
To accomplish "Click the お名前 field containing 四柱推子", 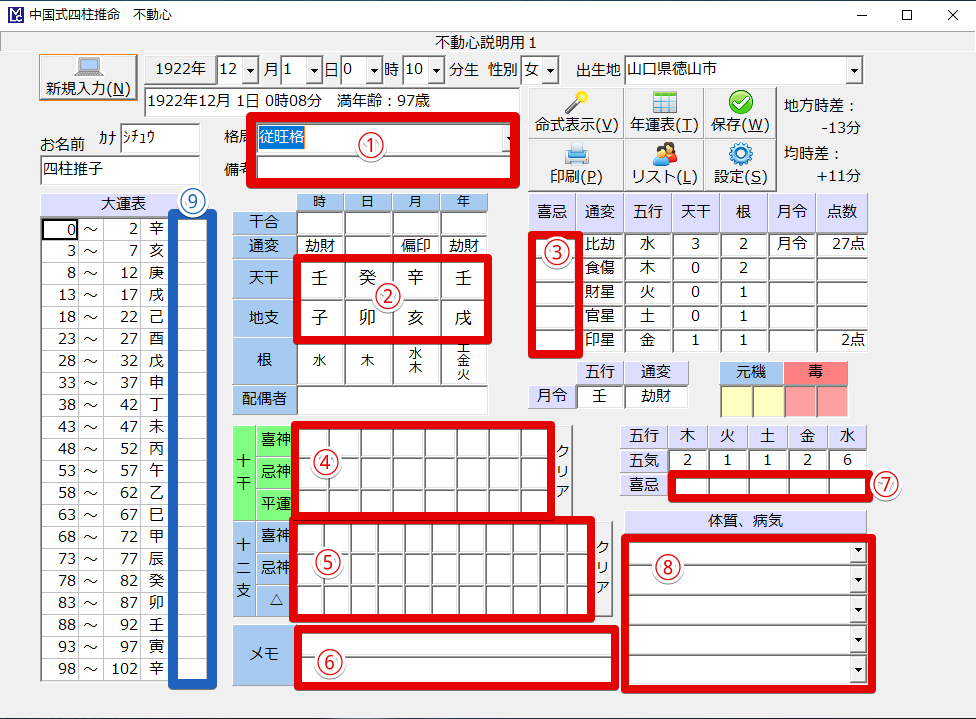I will coord(118,169).
